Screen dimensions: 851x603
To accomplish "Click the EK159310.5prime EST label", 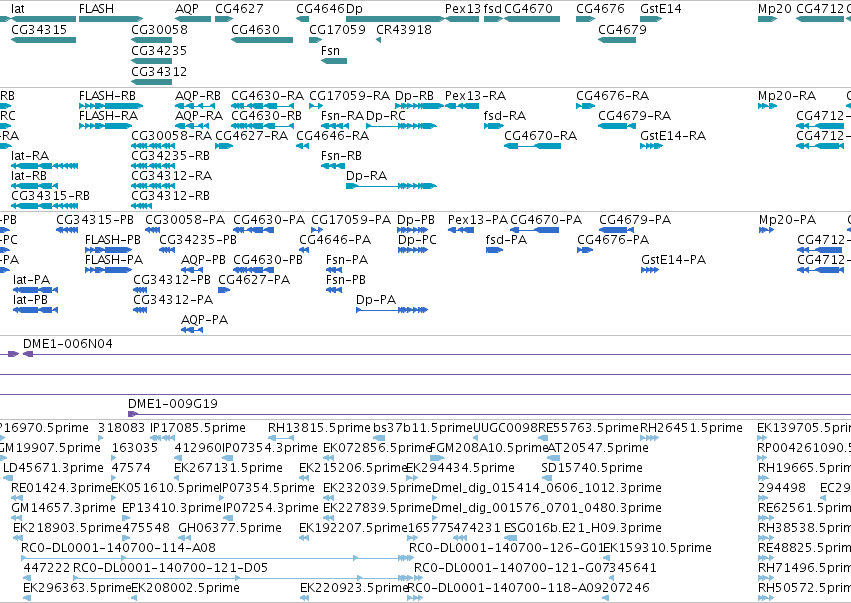I will point(657,548).
